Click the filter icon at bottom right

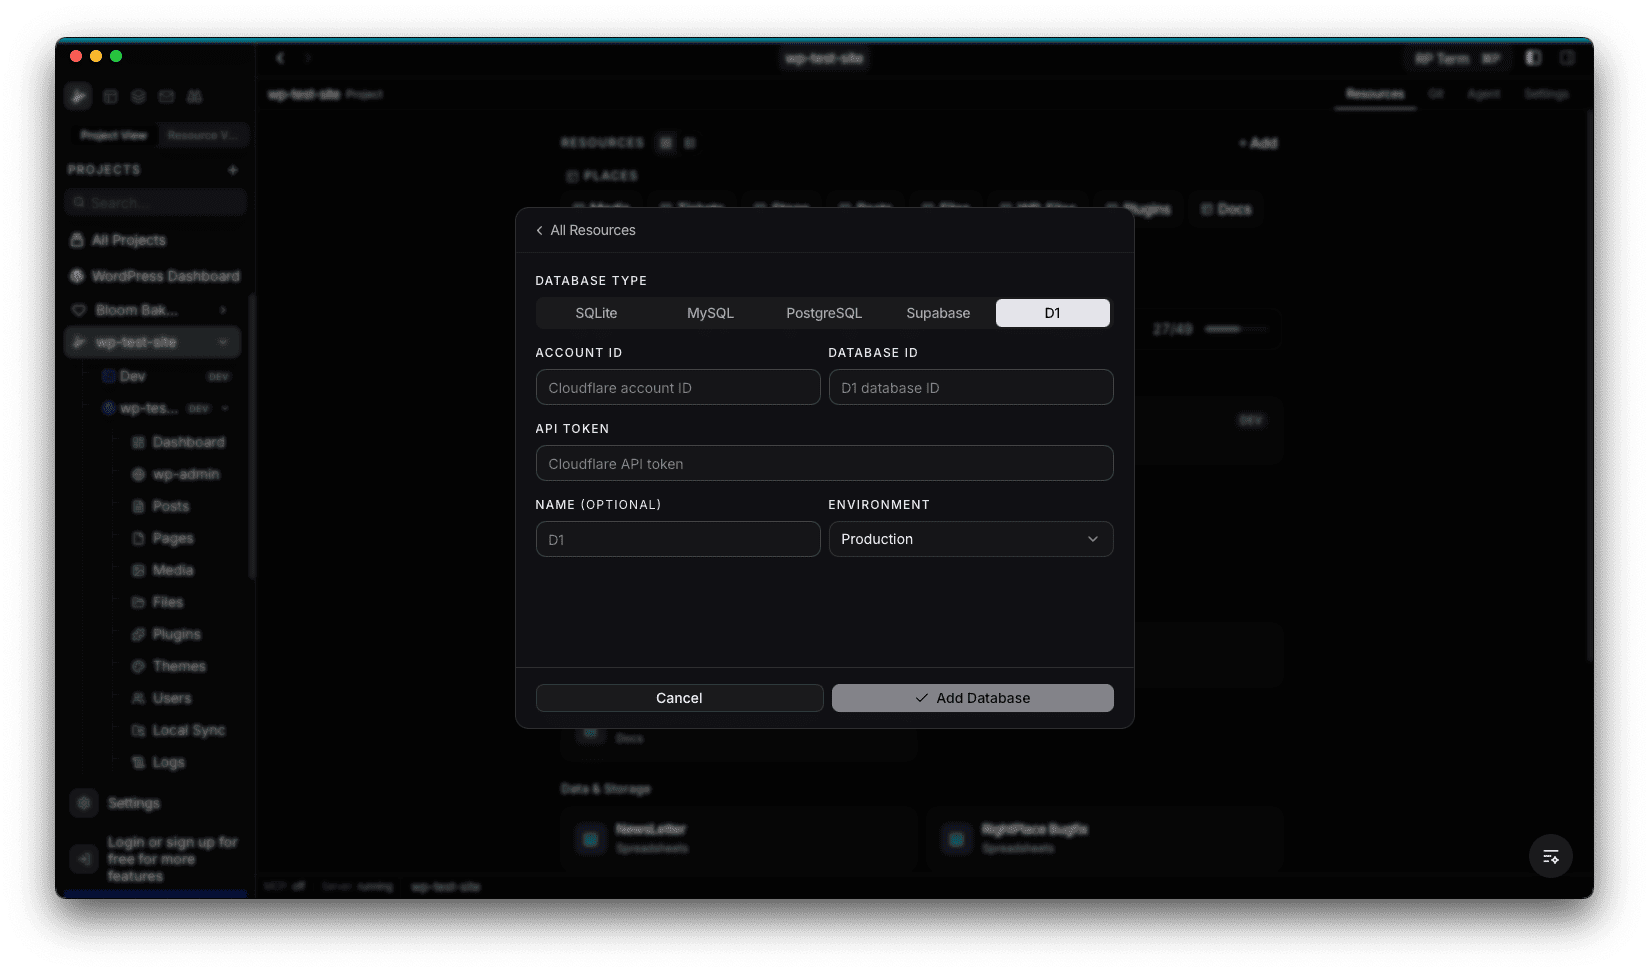[1550, 856]
